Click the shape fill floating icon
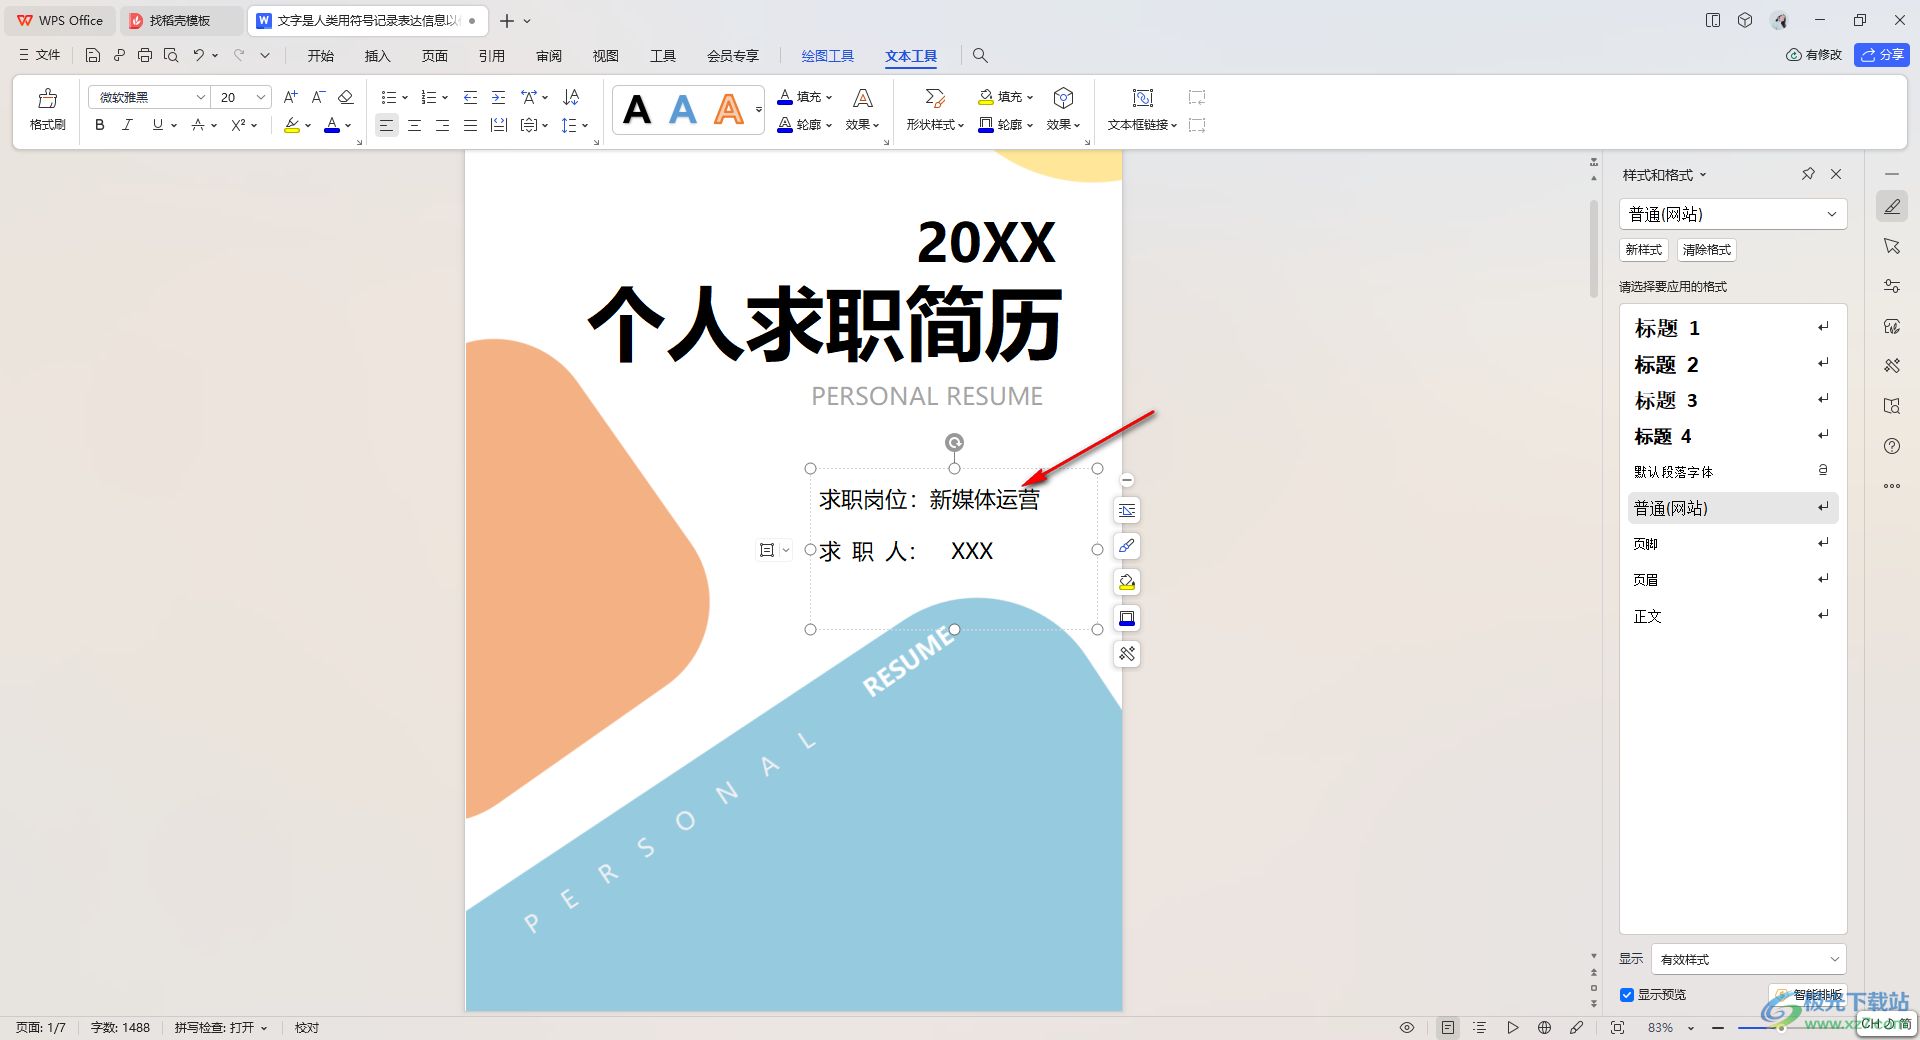The height and width of the screenshot is (1040, 1920). 1127,582
